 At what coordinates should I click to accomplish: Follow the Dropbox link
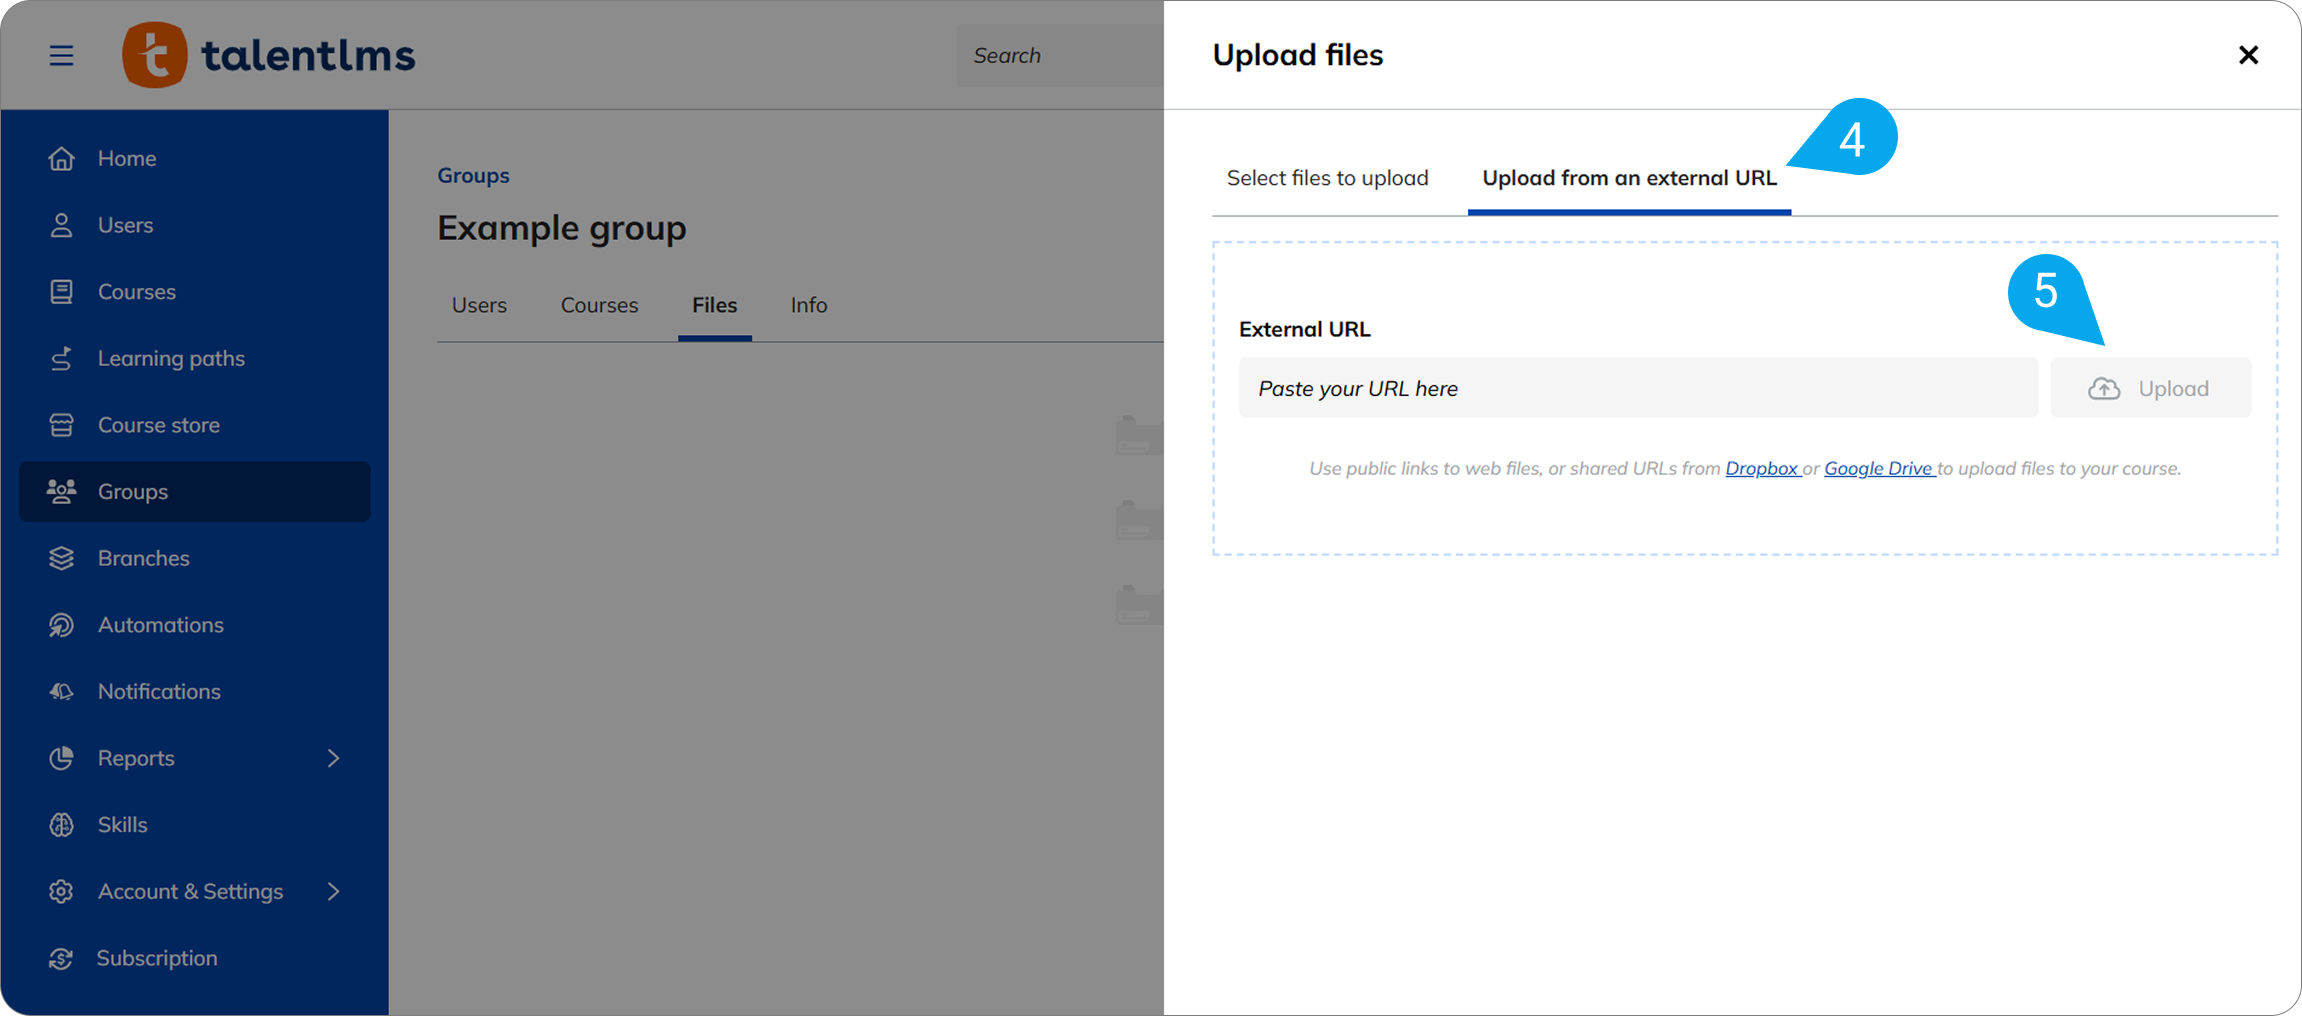click(1761, 468)
